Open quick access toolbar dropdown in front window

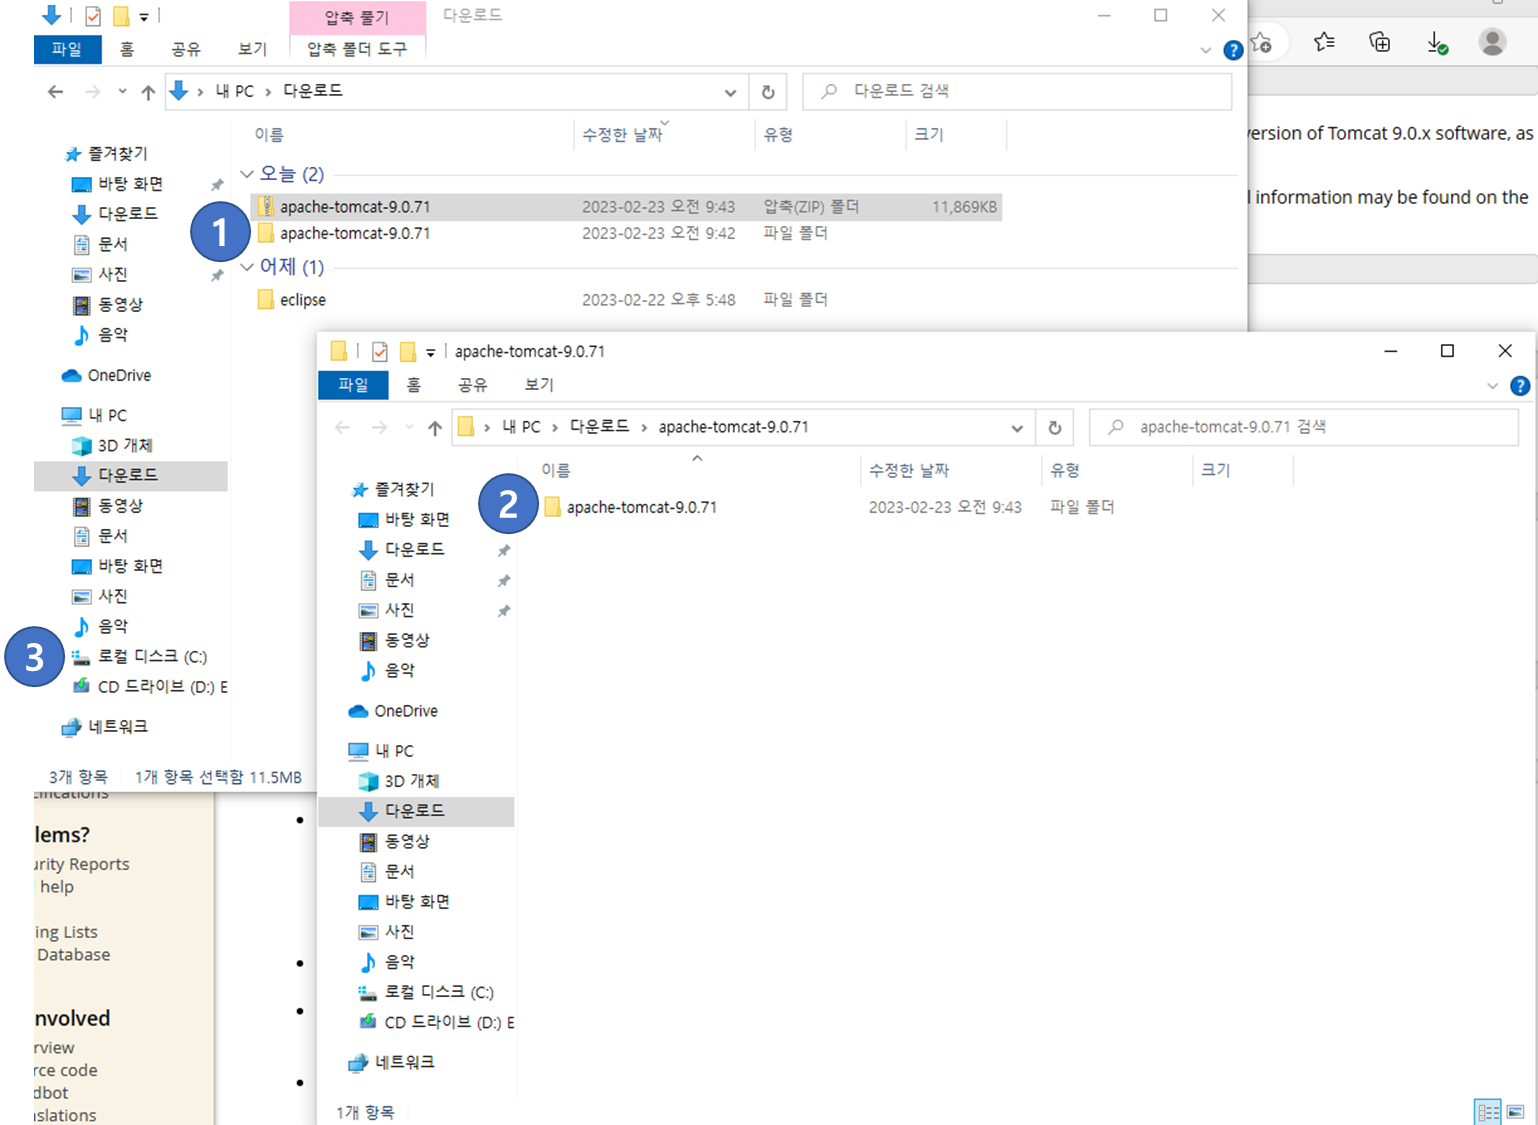click(x=431, y=353)
